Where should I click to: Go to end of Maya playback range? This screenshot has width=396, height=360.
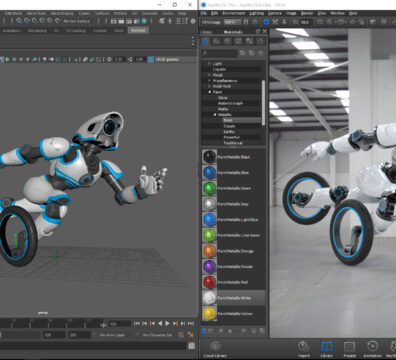coord(191,323)
